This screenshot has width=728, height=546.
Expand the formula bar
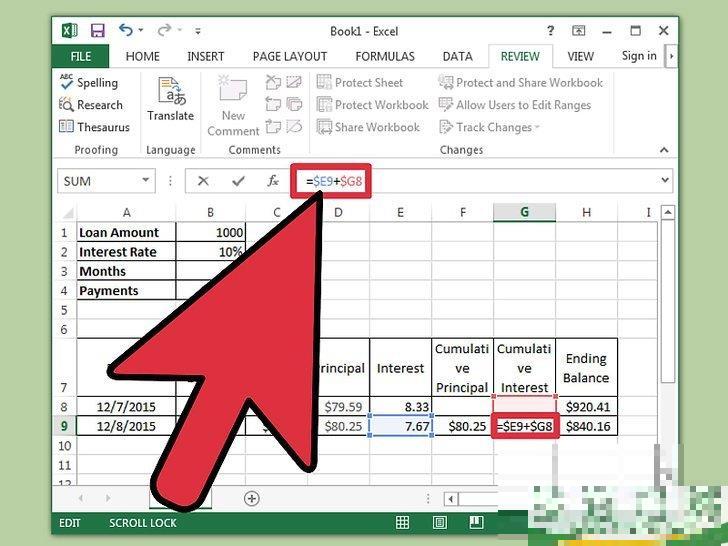click(666, 181)
